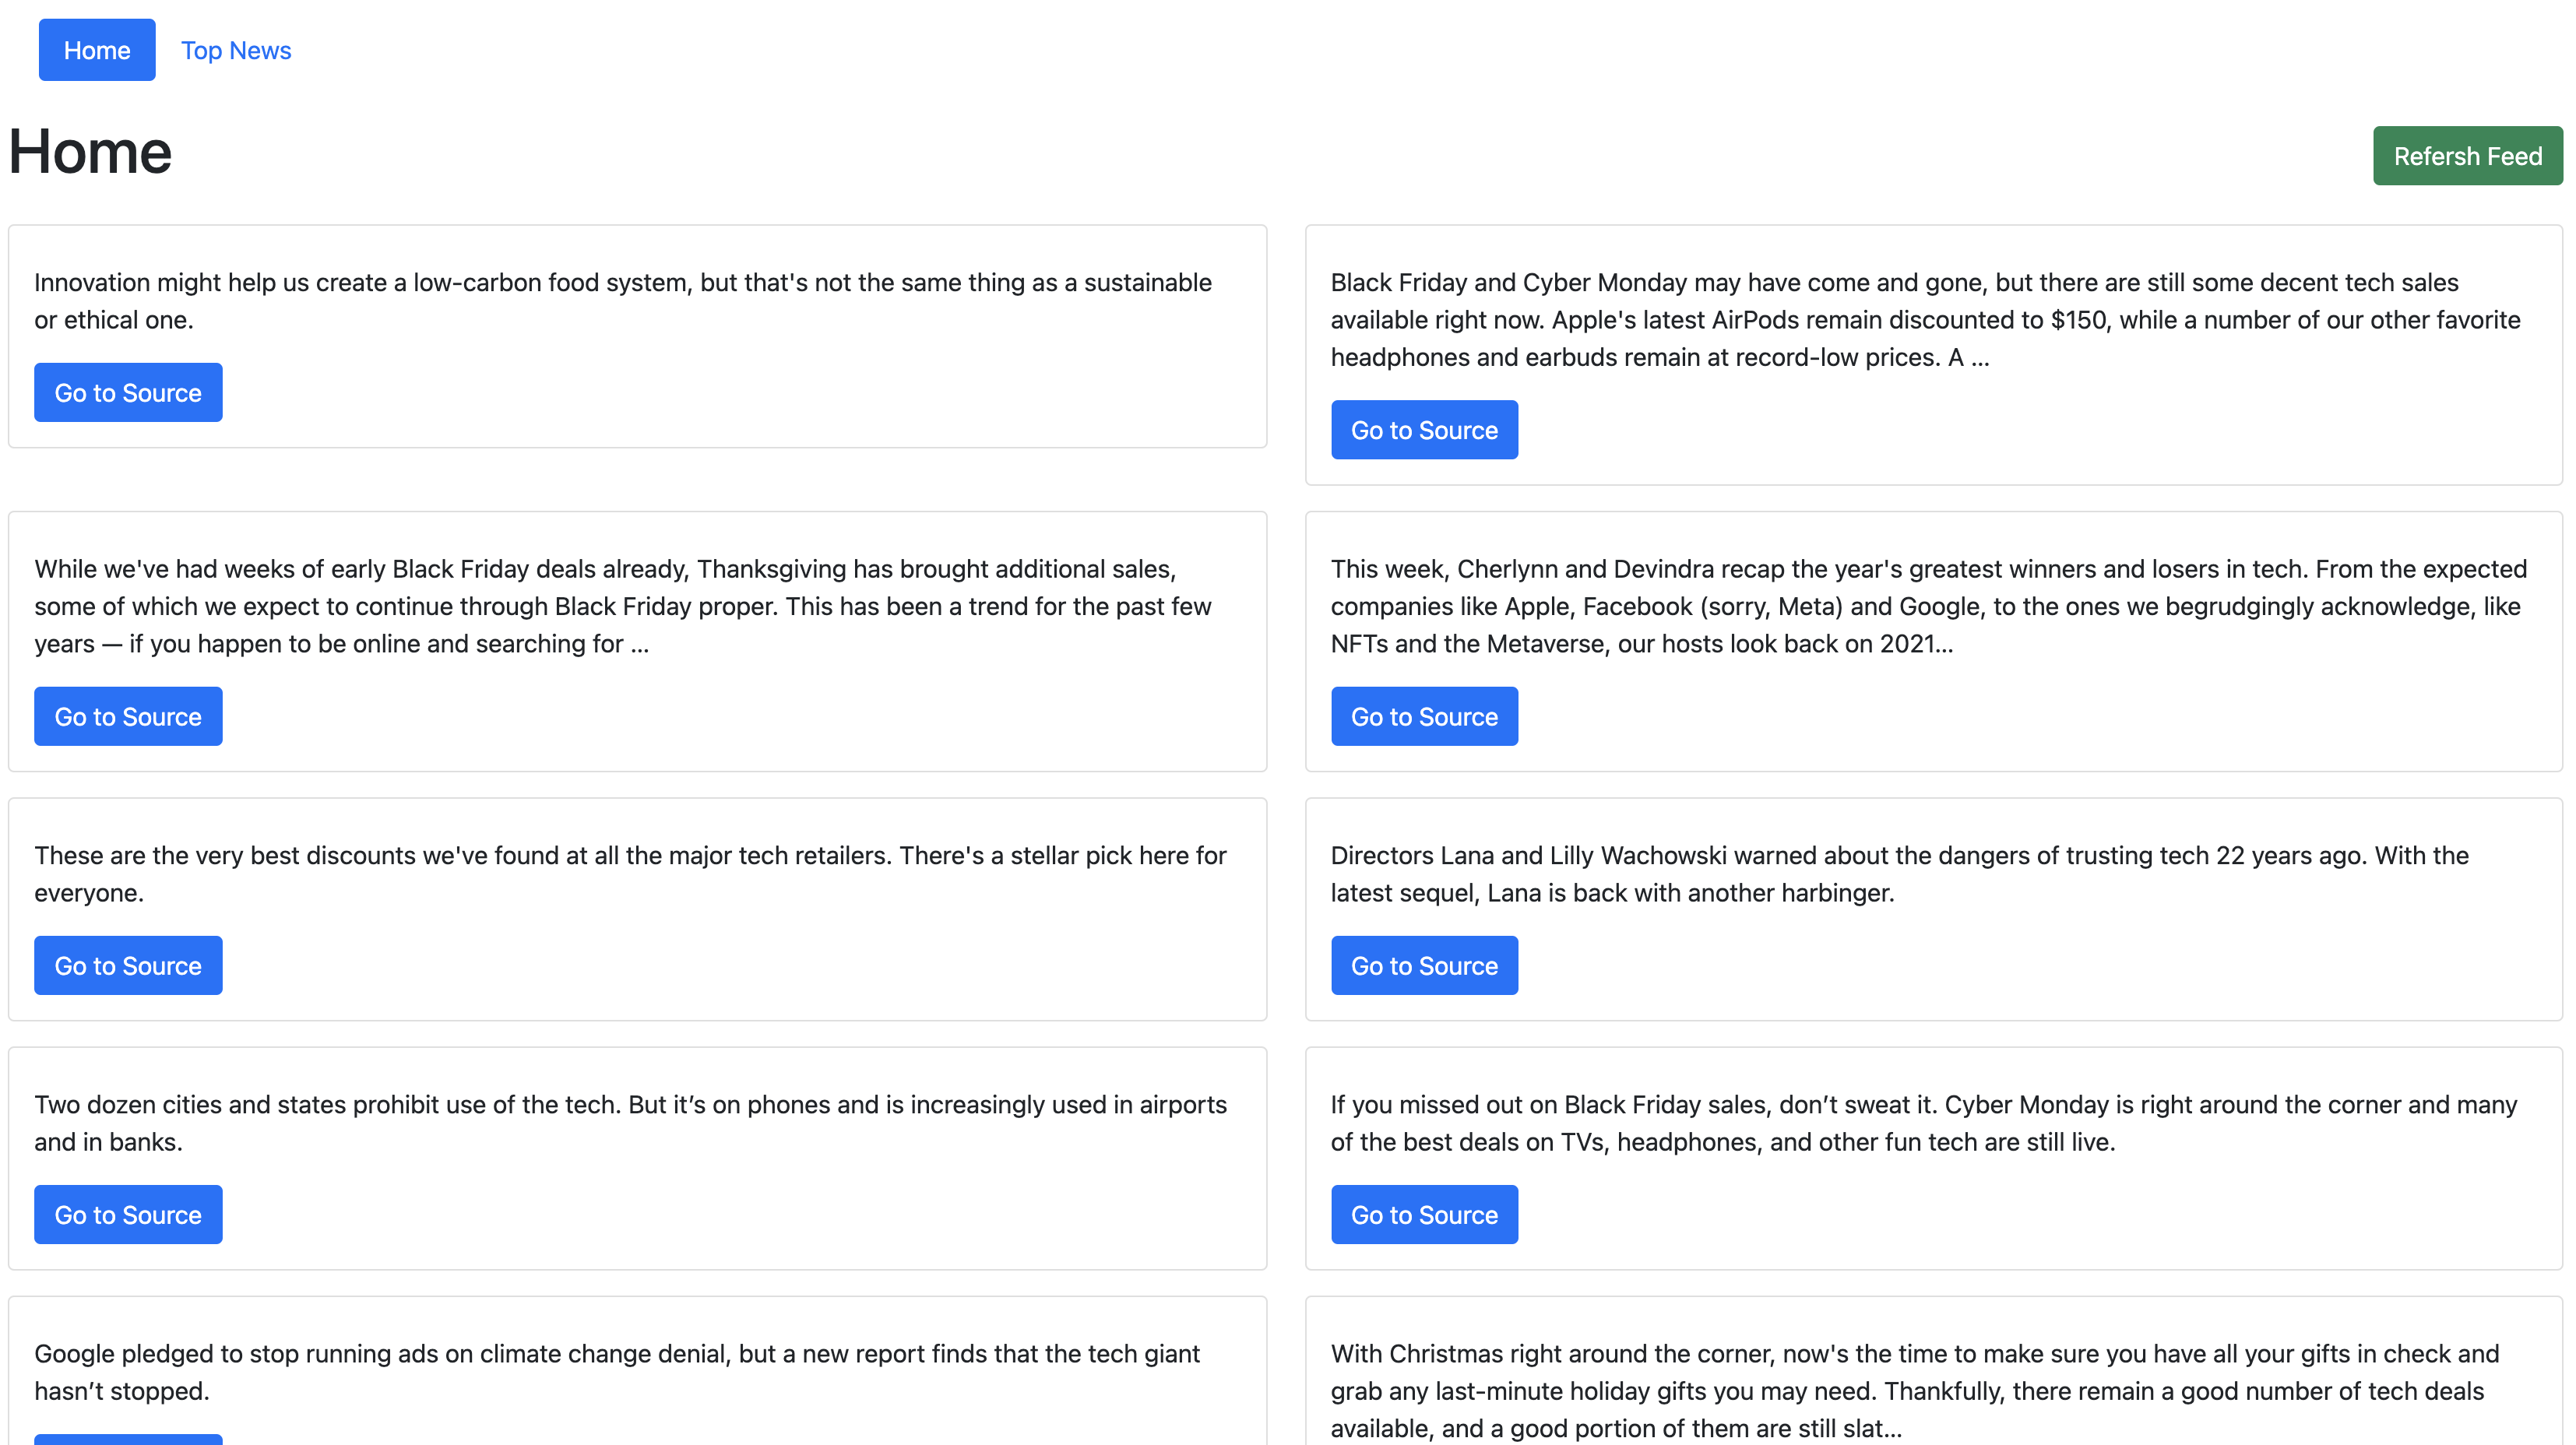Viewport: 2576px width, 1445px height.
Task: Go to source of the Cherlynn and Devindra recap article
Action: coord(1424,716)
